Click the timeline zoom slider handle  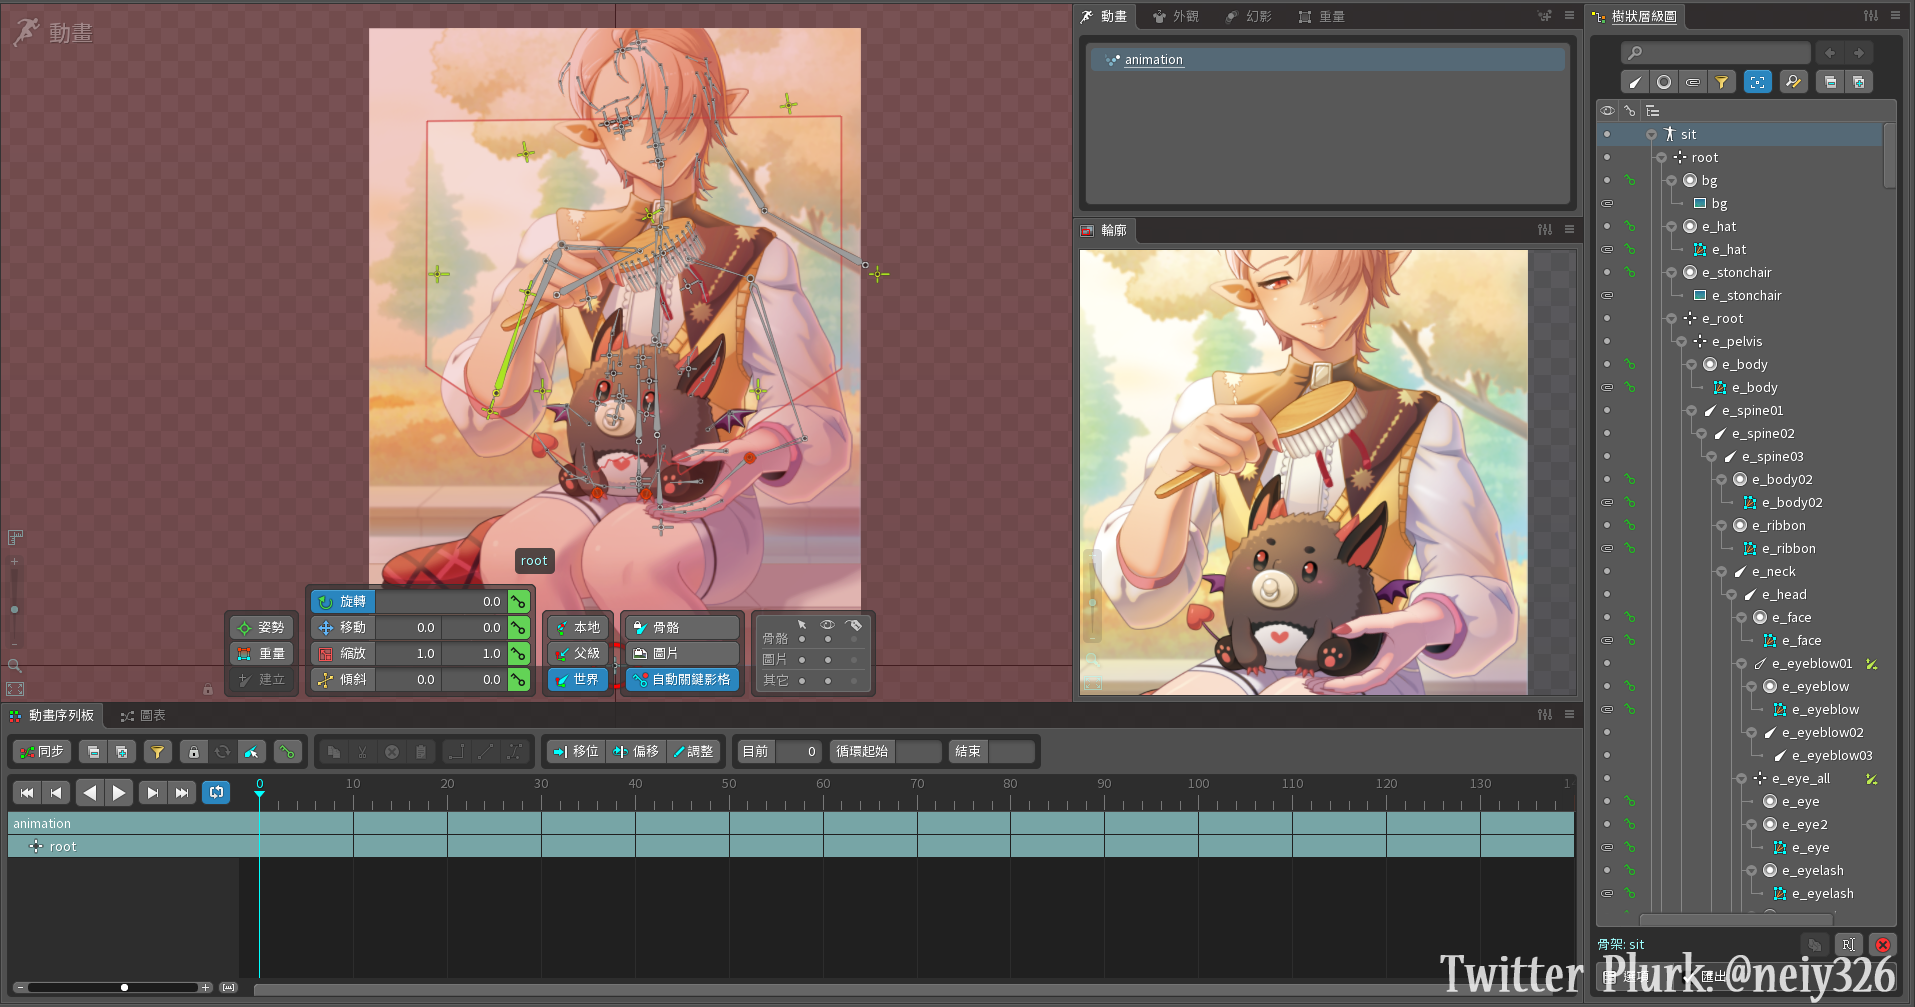(124, 987)
